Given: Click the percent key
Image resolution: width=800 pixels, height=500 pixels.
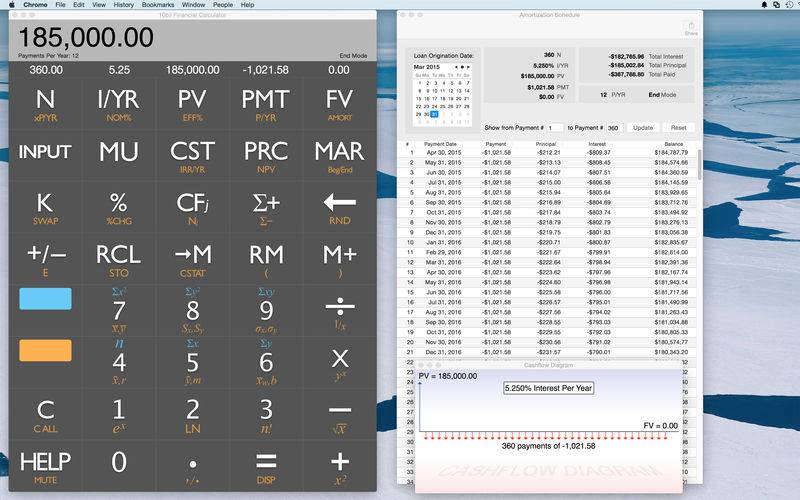Looking at the screenshot, I should click(119, 207).
